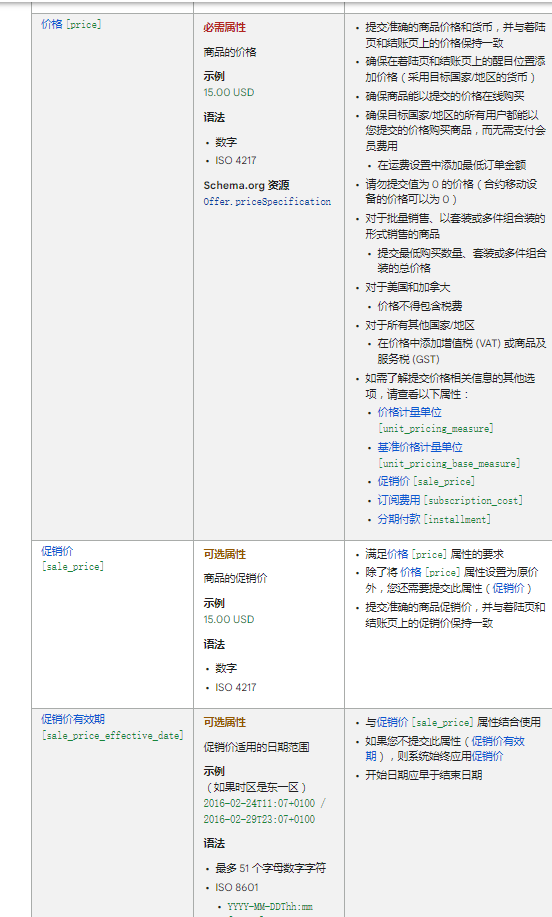Screen dimensions: 552x917
Task: Click bullet 在运费设置中添加最低订单金额
Action: coord(451,165)
